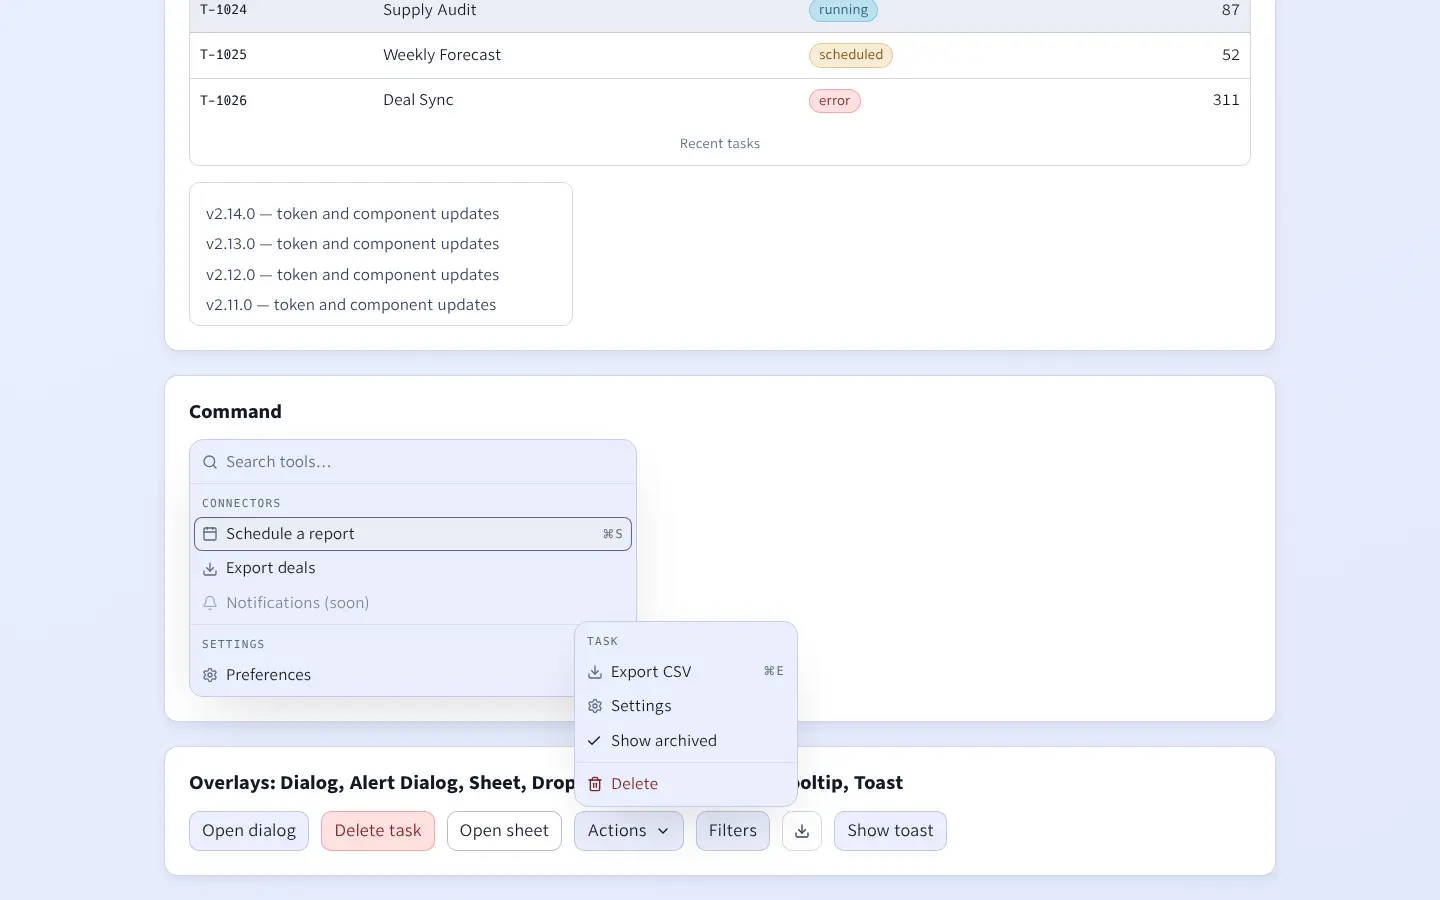The height and width of the screenshot is (900, 1440).
Task: Toggle the Show archived checked item
Action: (686, 741)
